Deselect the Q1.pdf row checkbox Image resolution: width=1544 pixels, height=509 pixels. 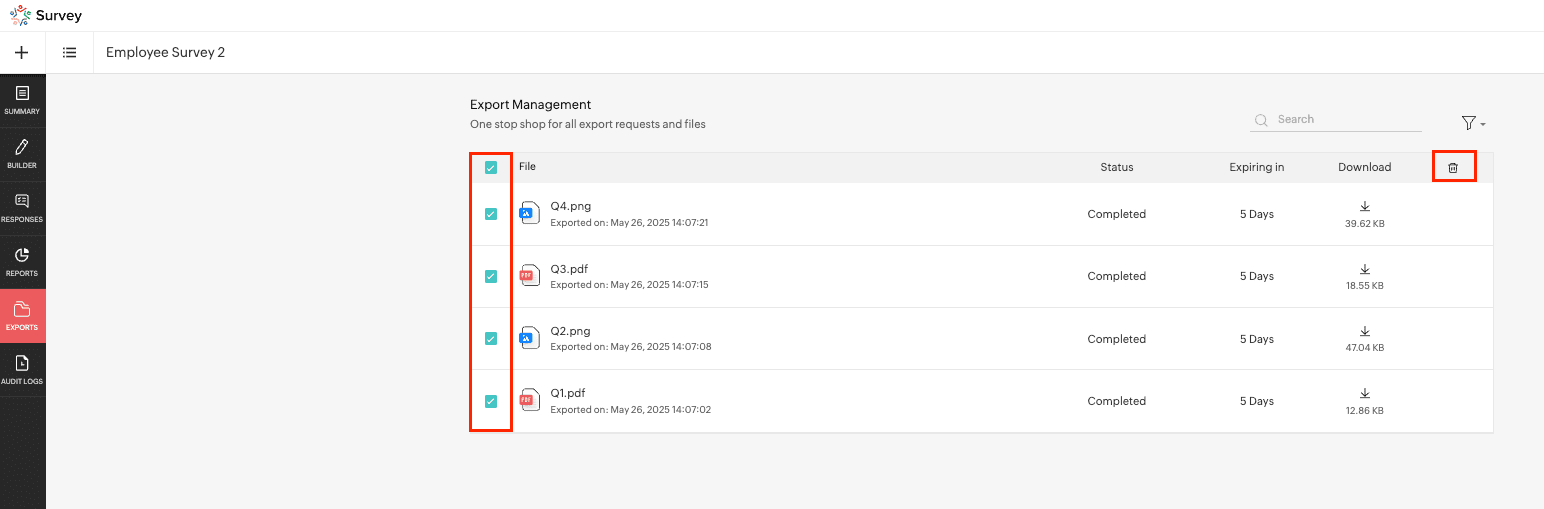(x=490, y=401)
